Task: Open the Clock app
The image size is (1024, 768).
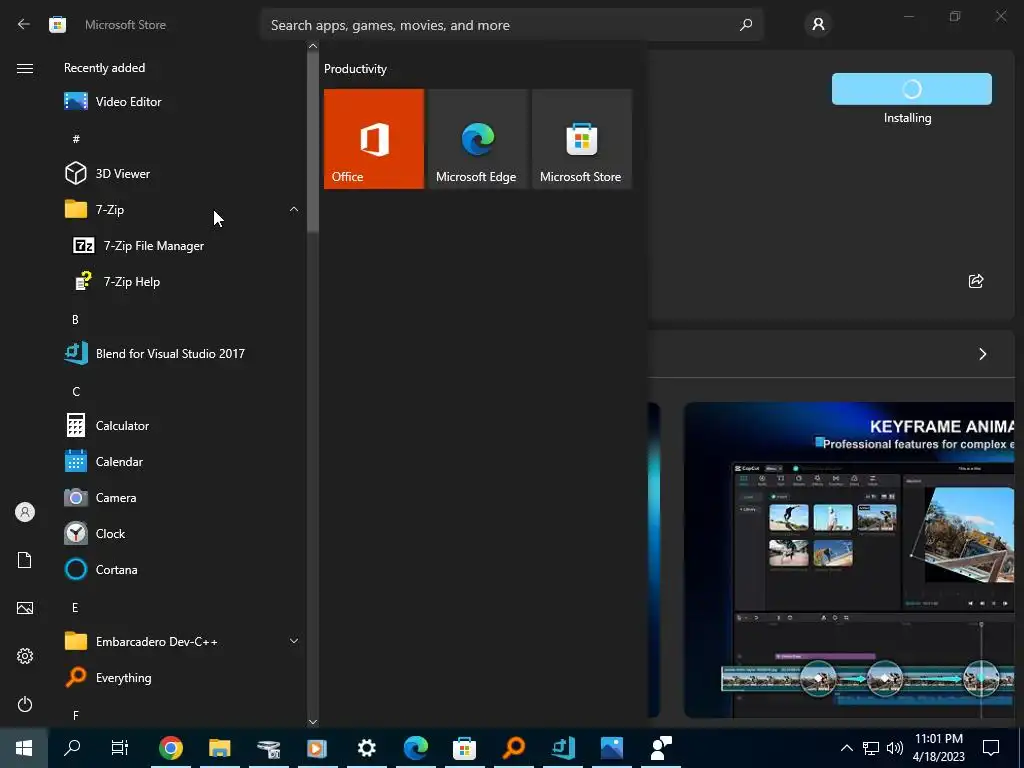Action: (183, 534)
